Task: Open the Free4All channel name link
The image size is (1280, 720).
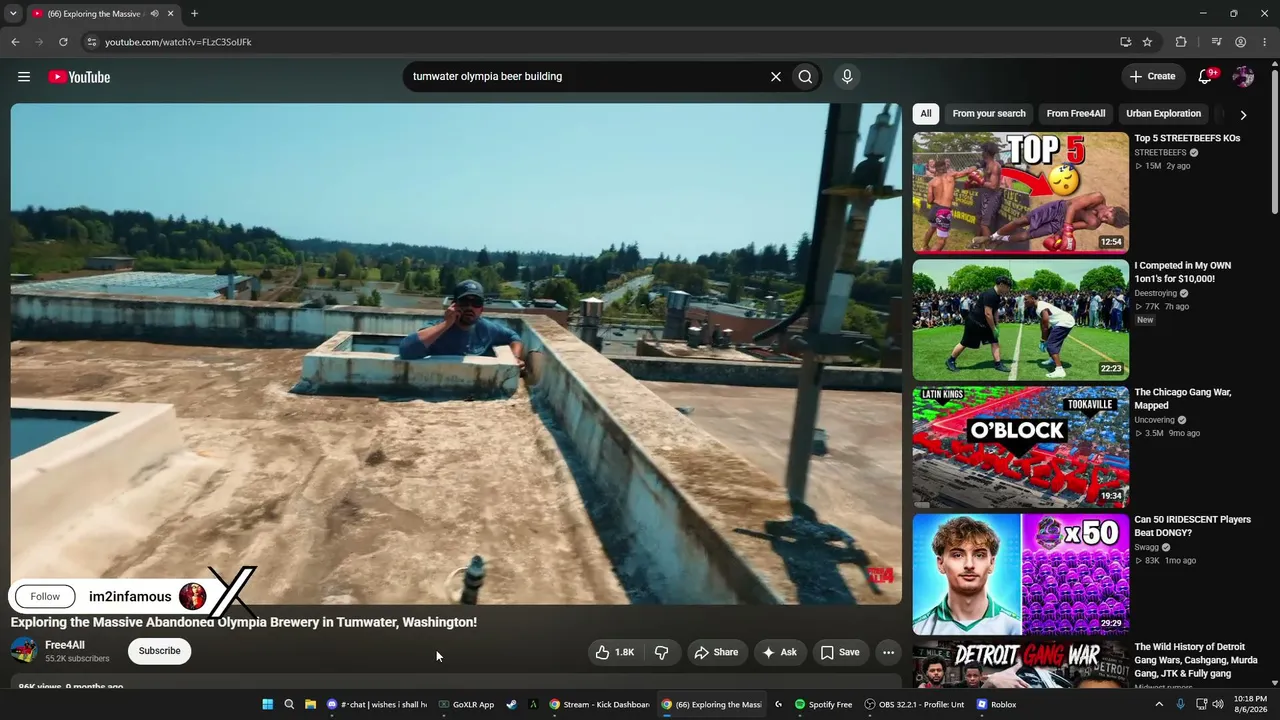Action: pos(65,645)
